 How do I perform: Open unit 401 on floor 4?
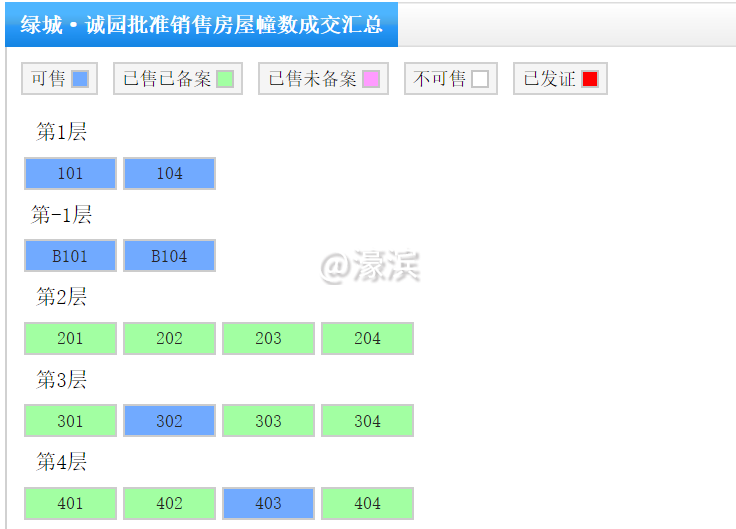coord(70,503)
